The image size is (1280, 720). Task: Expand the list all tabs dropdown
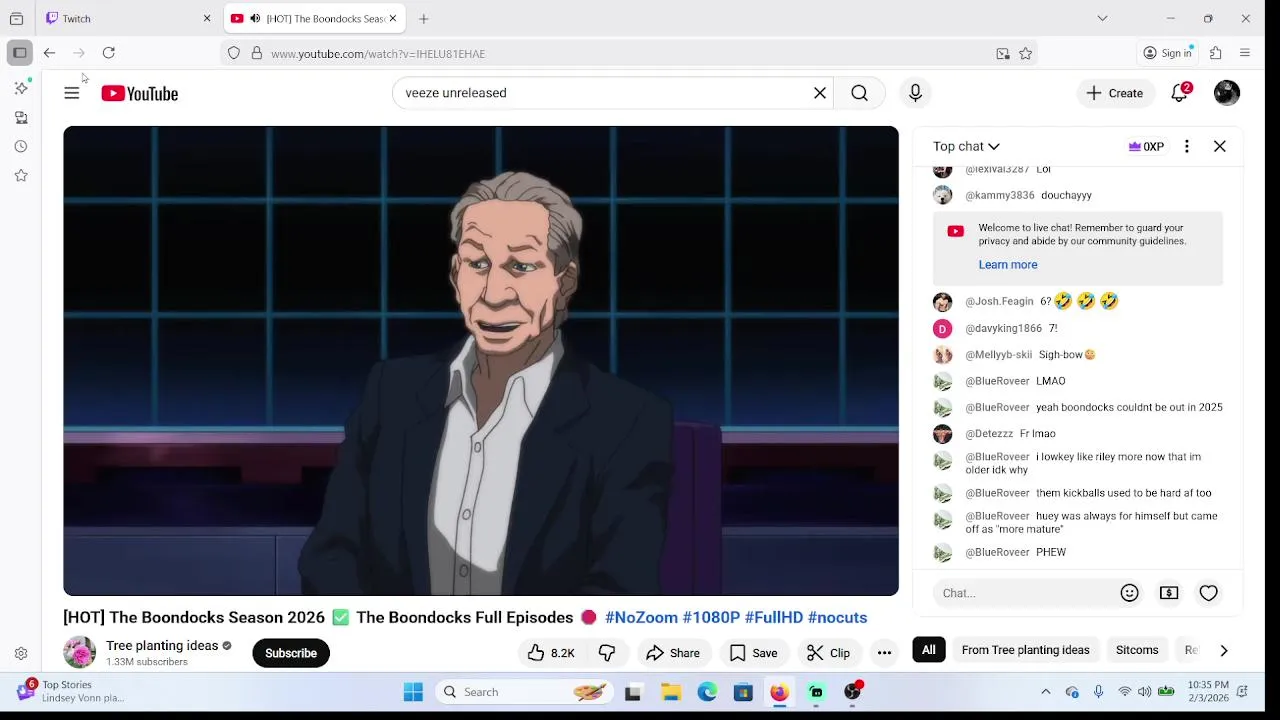click(x=1102, y=18)
